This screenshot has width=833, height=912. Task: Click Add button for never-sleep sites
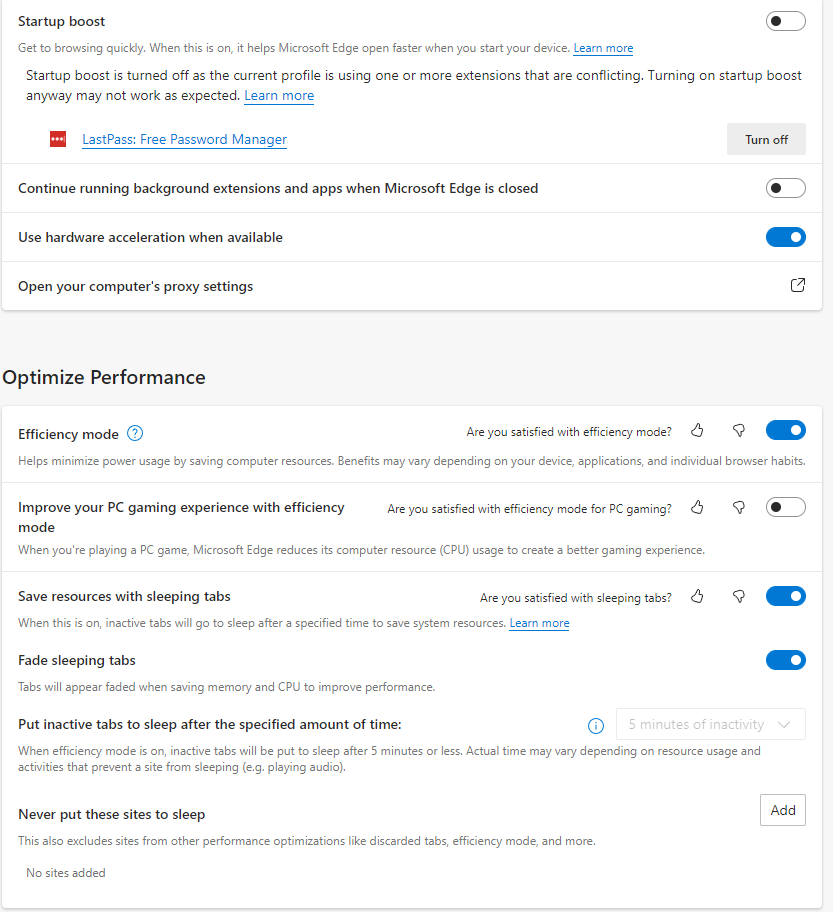tap(783, 810)
